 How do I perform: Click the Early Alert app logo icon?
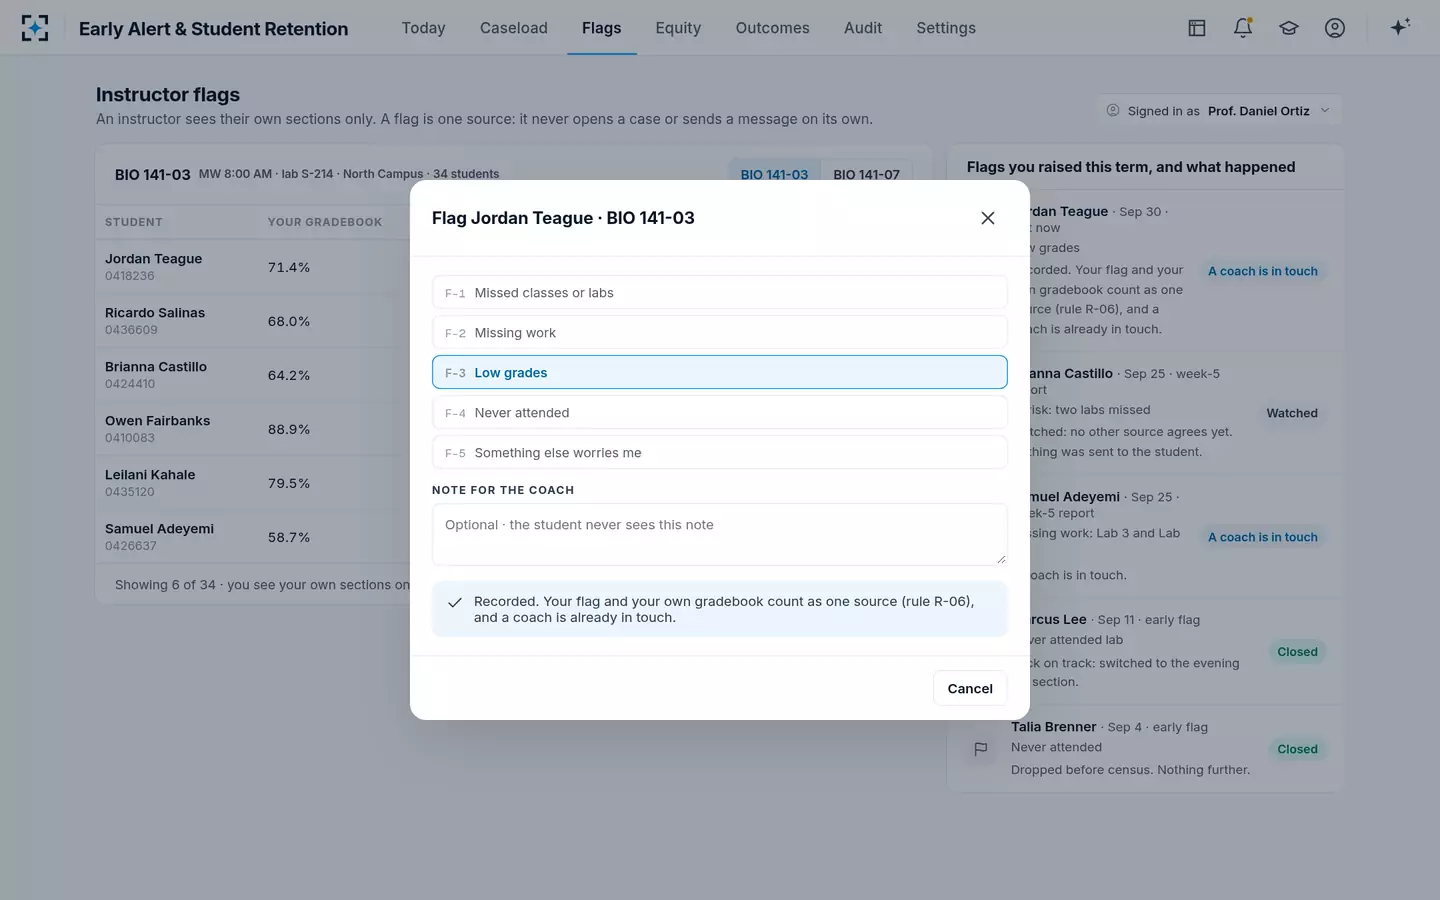35,28
